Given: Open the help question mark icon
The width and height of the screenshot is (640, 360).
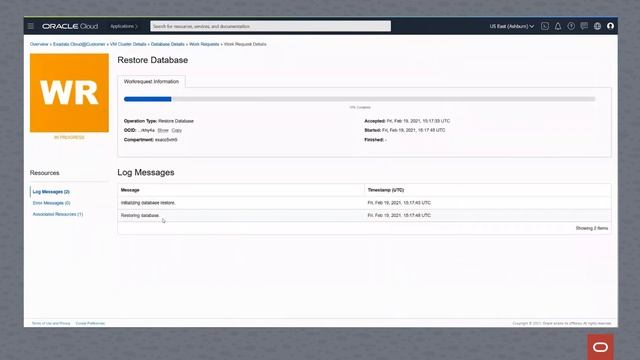Looking at the screenshot, I should click(x=571, y=26).
